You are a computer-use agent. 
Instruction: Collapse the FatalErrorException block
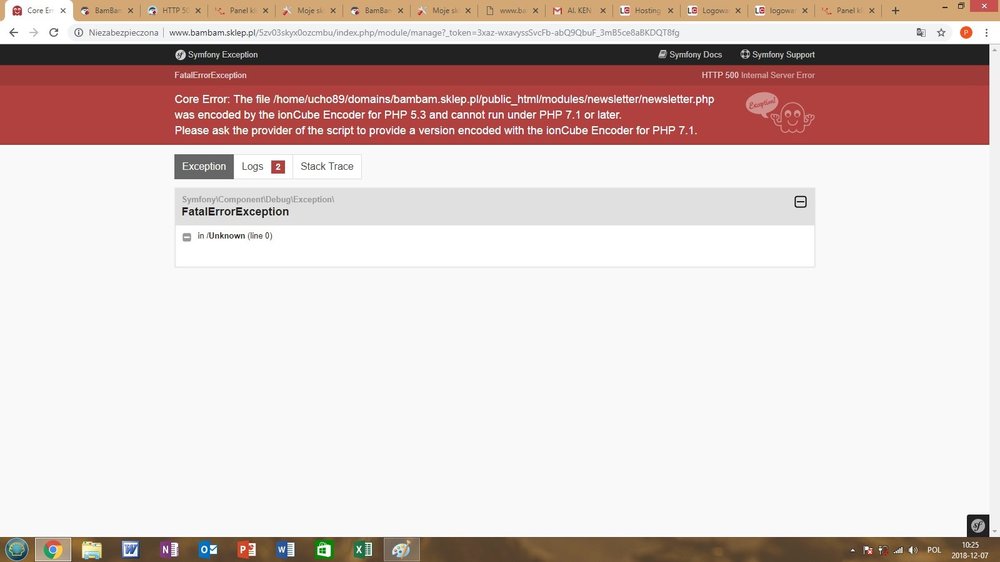tap(800, 202)
